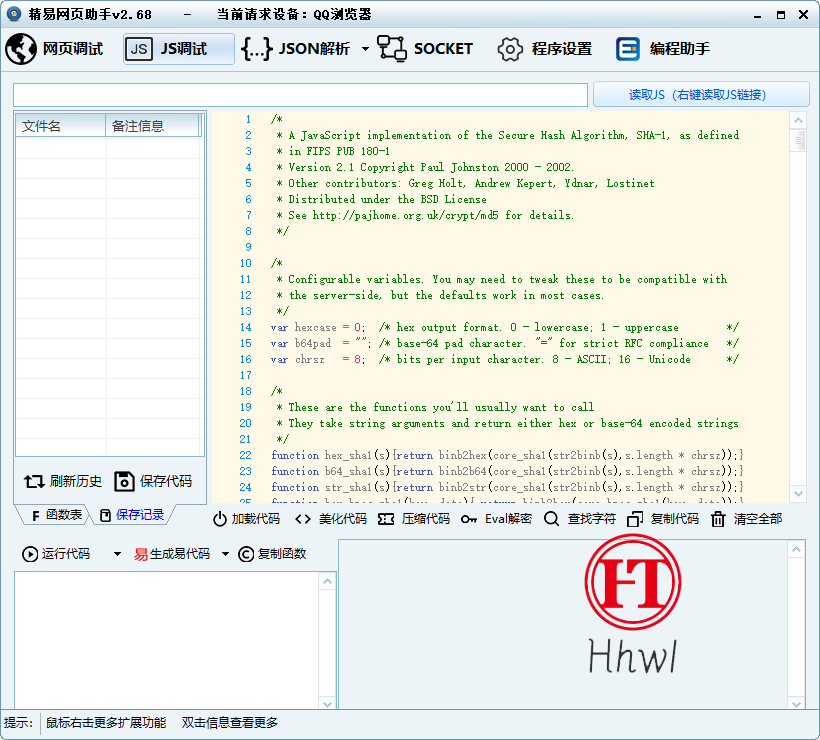Click 加载代码 power icon
Image resolution: width=820 pixels, height=740 pixels.
click(x=220, y=519)
